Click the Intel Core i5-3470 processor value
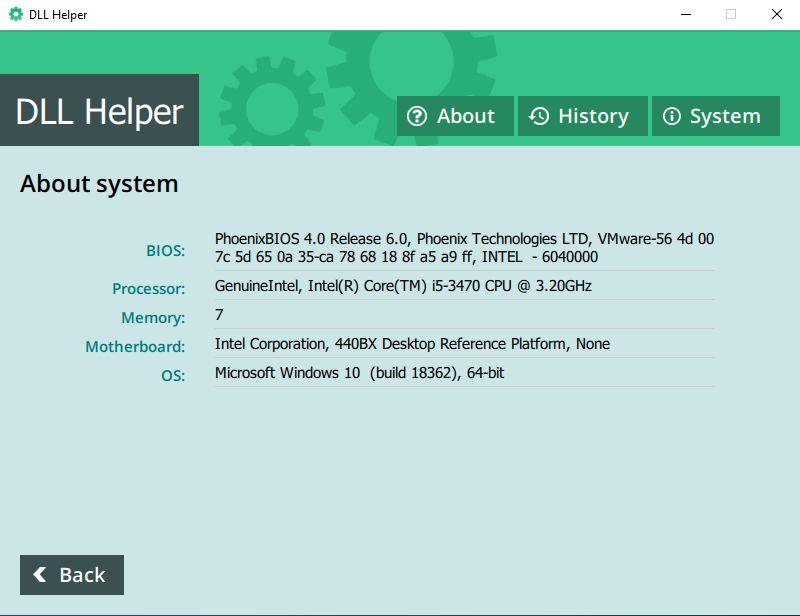The width and height of the screenshot is (800, 616). click(403, 286)
